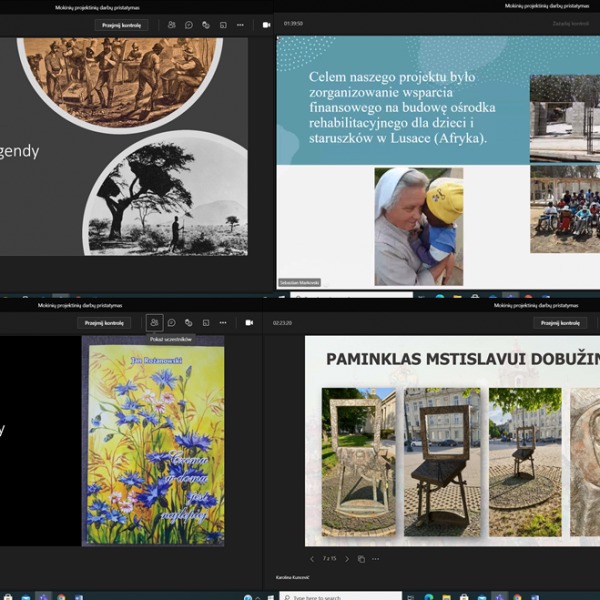Screen dimensions: 600x600
Task: Open more actions in bottom-left meeting window
Action: point(223,323)
